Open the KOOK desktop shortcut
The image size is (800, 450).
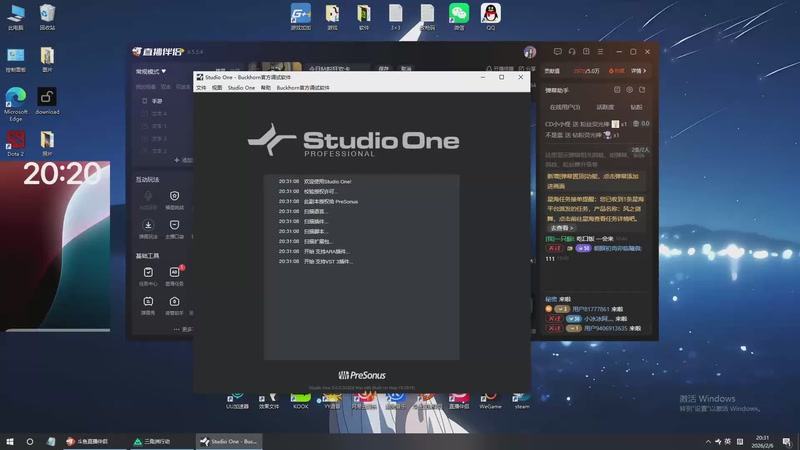[x=301, y=402]
